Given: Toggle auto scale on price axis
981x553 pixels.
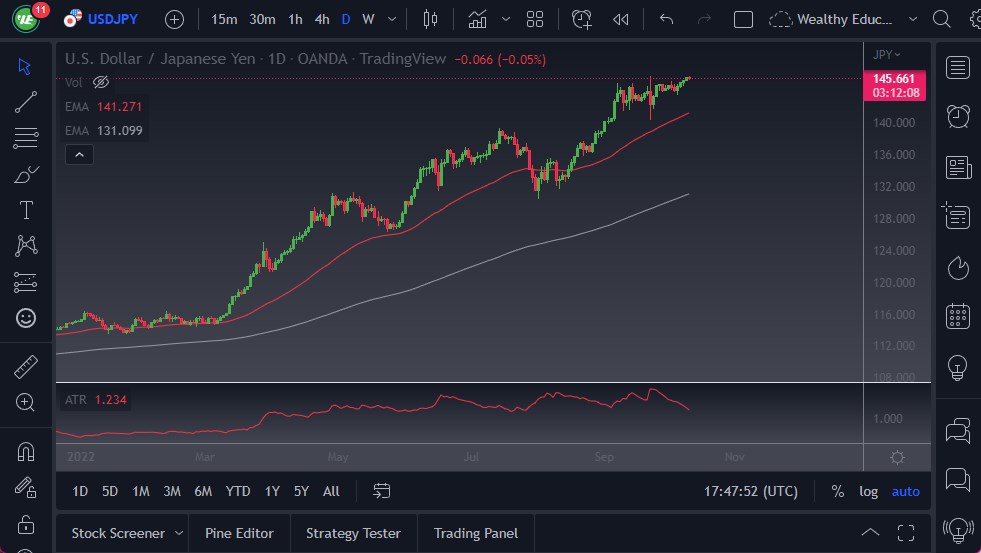Looking at the screenshot, I should (905, 491).
